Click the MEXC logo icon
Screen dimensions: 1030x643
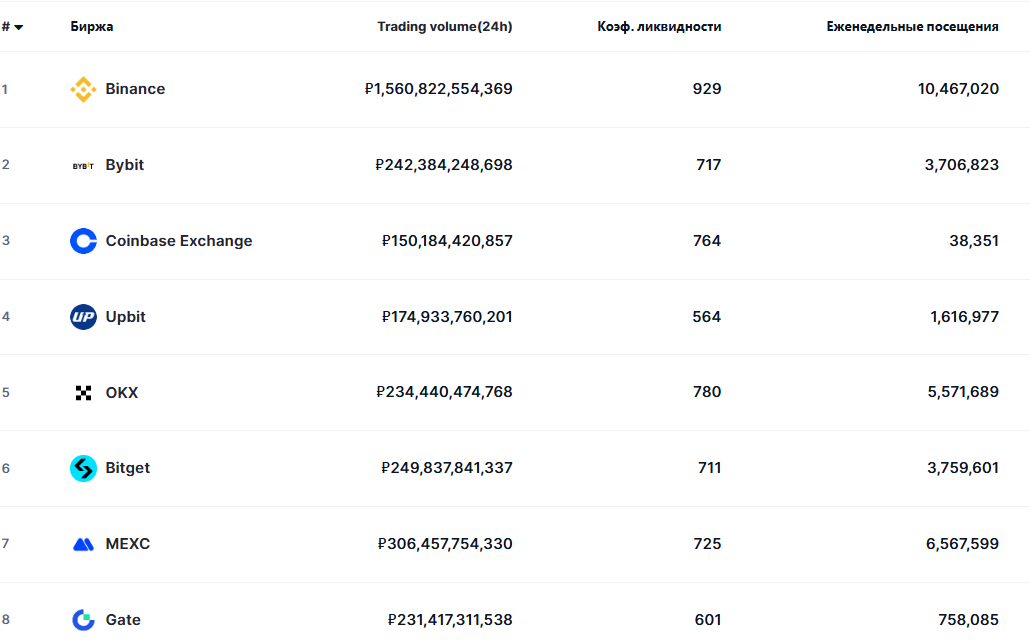(x=83, y=544)
